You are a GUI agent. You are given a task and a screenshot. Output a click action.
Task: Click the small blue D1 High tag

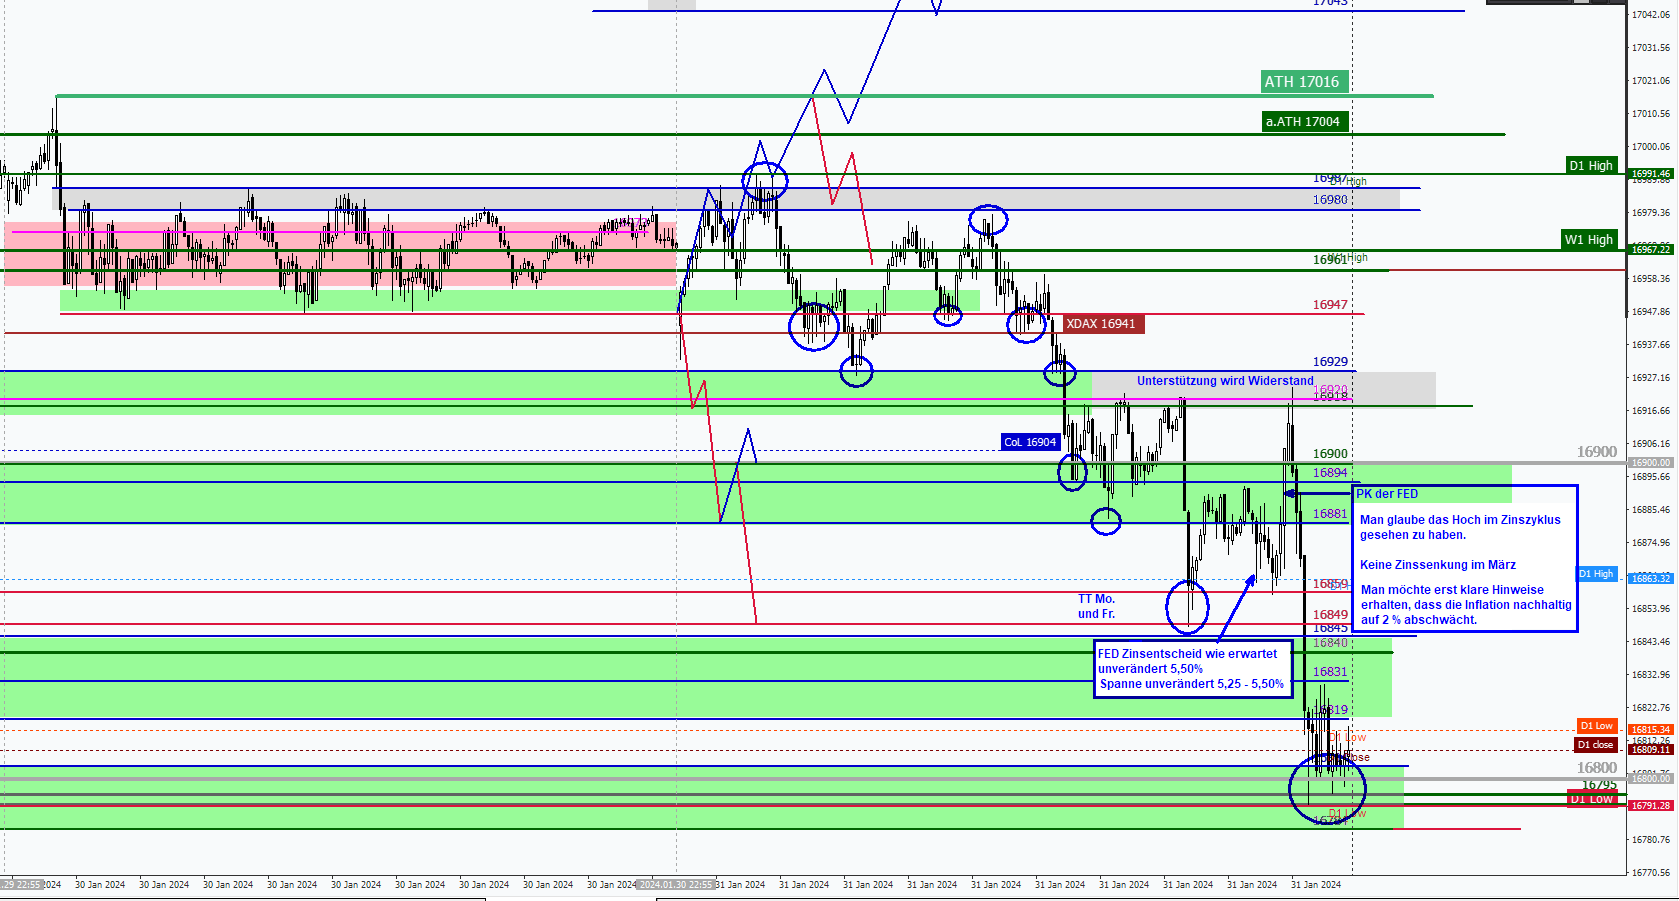click(1596, 574)
